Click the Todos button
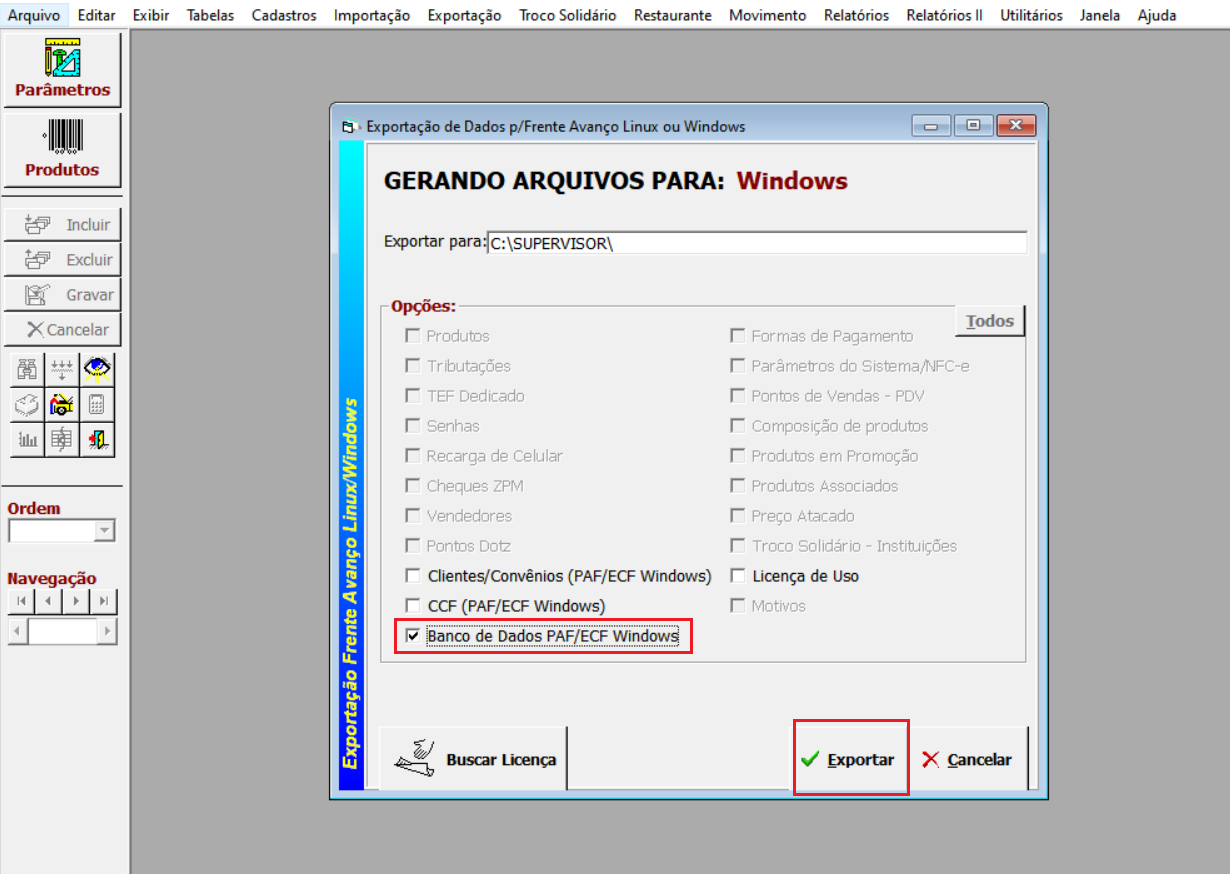Image resolution: width=1230 pixels, height=874 pixels. click(990, 321)
